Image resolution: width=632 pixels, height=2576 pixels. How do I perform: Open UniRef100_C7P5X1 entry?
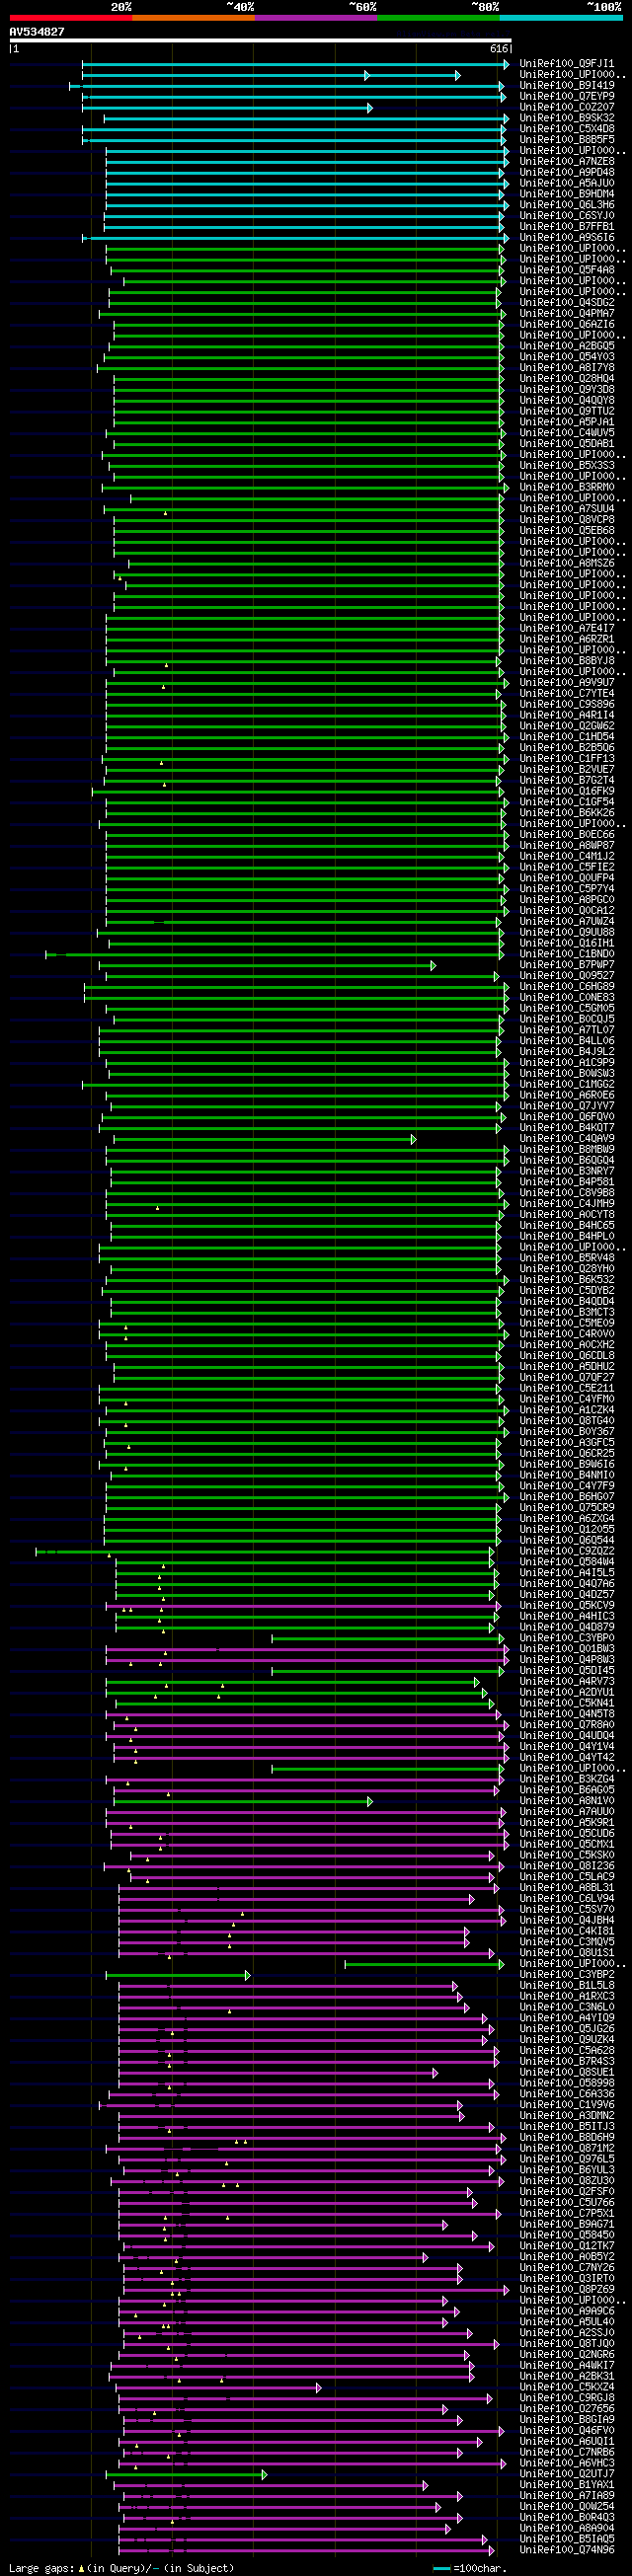[x=567, y=2214]
